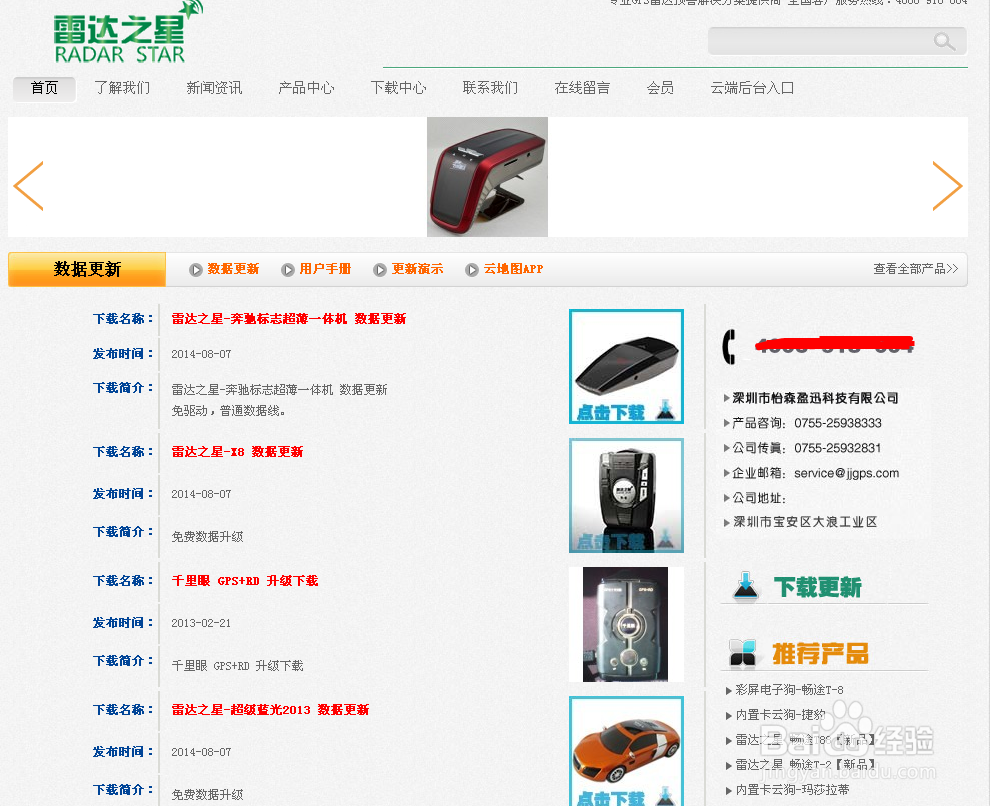The image size is (990, 806).
Task: Open 雷达之星-奔驰标志超薄一体机 数据更新 download title
Action: click(289, 319)
